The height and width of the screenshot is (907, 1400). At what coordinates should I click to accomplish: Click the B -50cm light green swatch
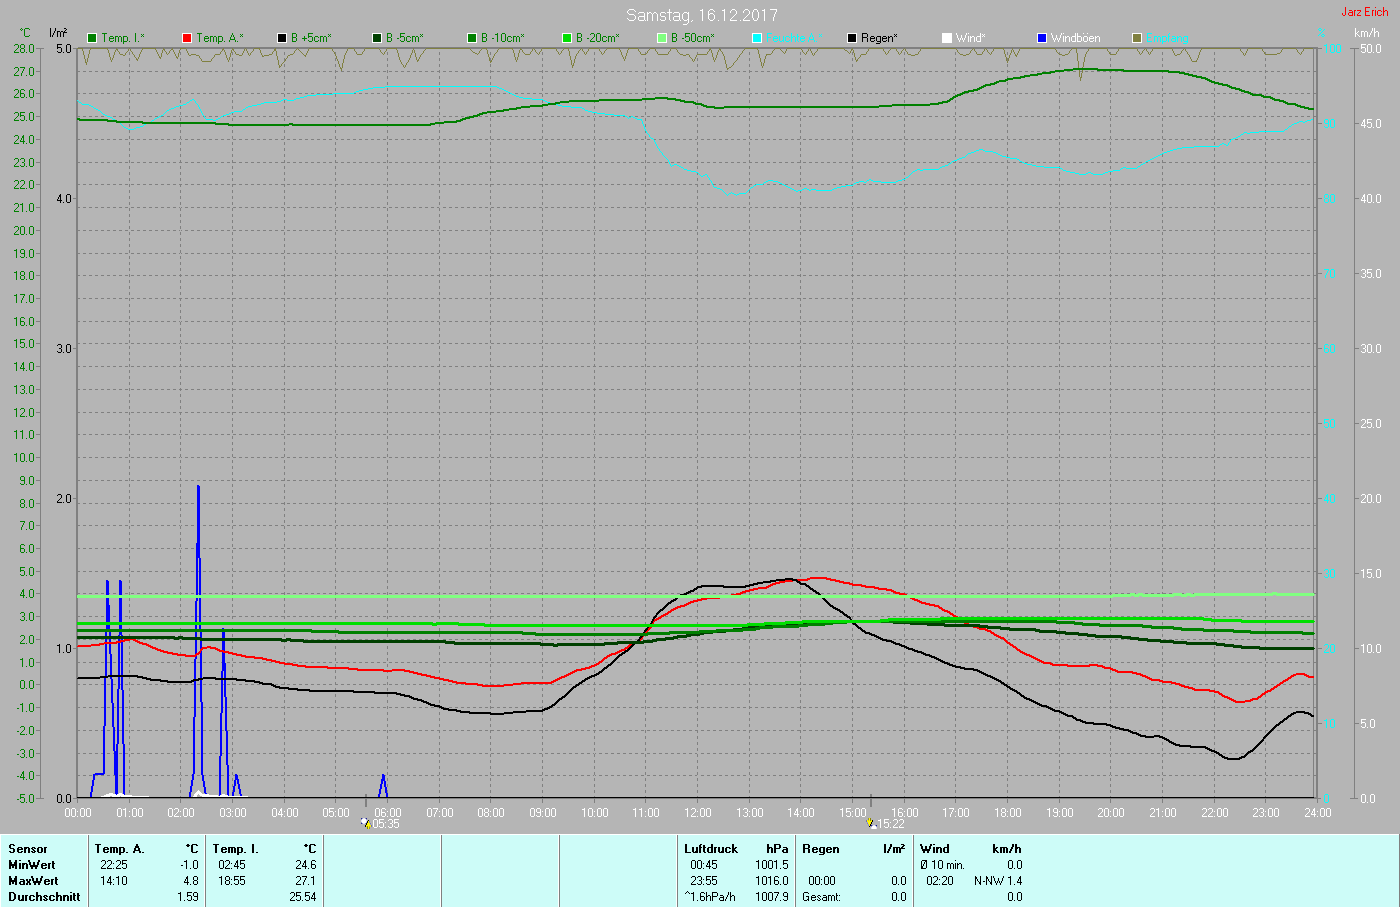662,38
